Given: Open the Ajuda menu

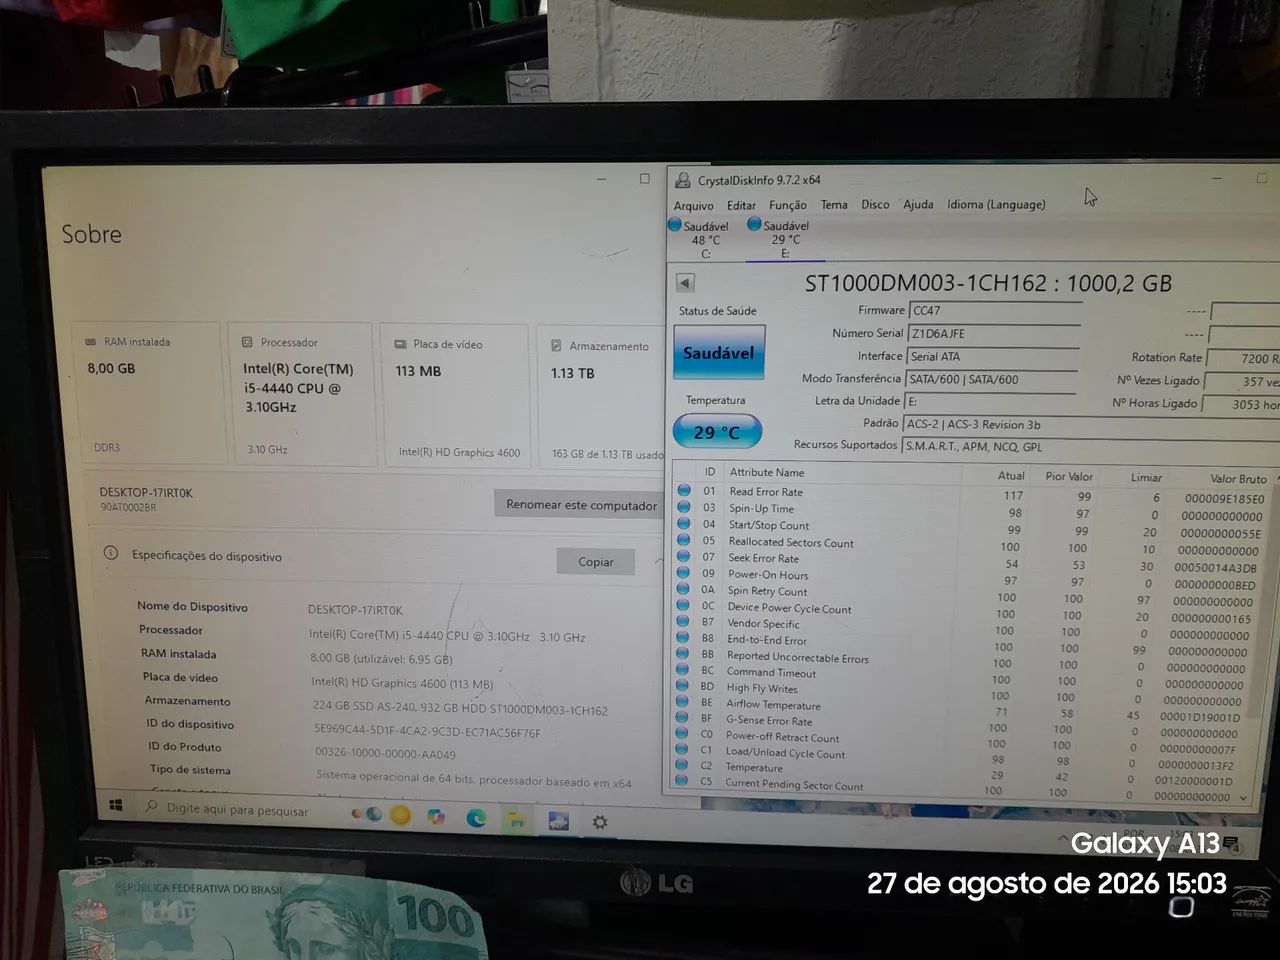Looking at the screenshot, I should (x=918, y=204).
